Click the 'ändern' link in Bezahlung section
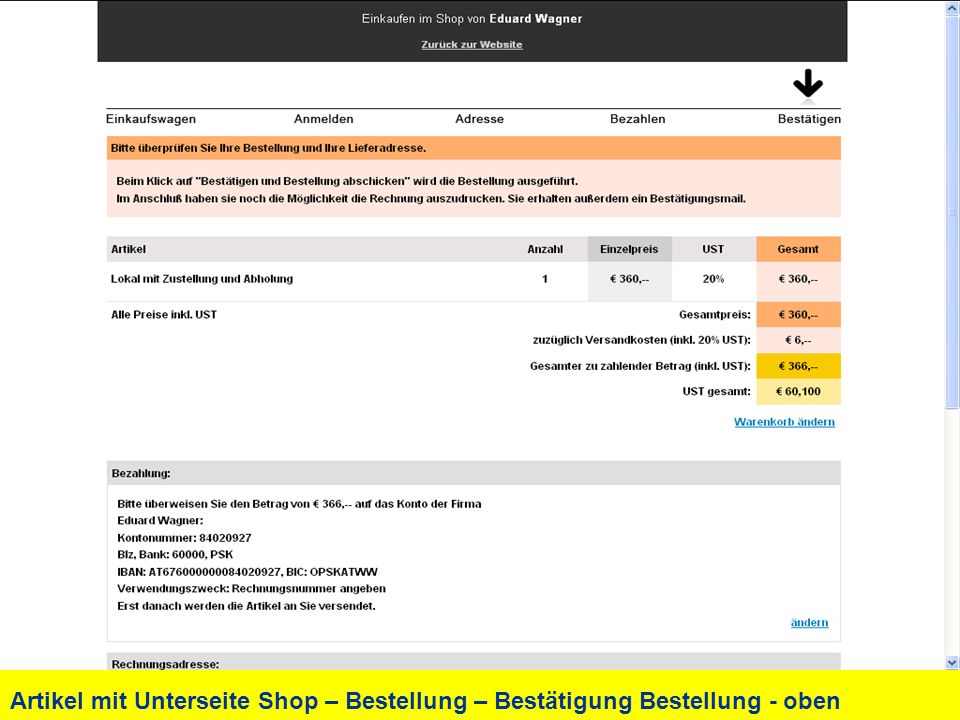960x720 pixels. point(809,623)
